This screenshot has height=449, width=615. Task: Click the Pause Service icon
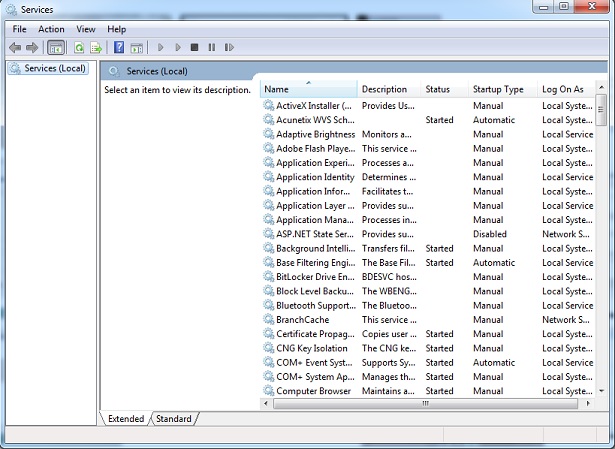point(212,47)
